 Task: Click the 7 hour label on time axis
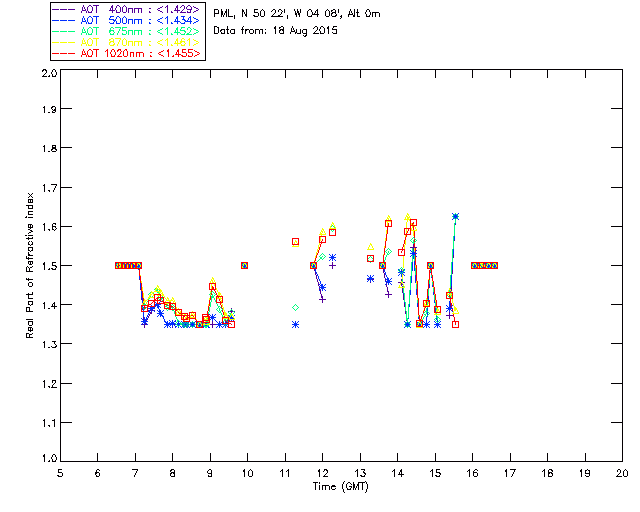pyautogui.click(x=135, y=473)
